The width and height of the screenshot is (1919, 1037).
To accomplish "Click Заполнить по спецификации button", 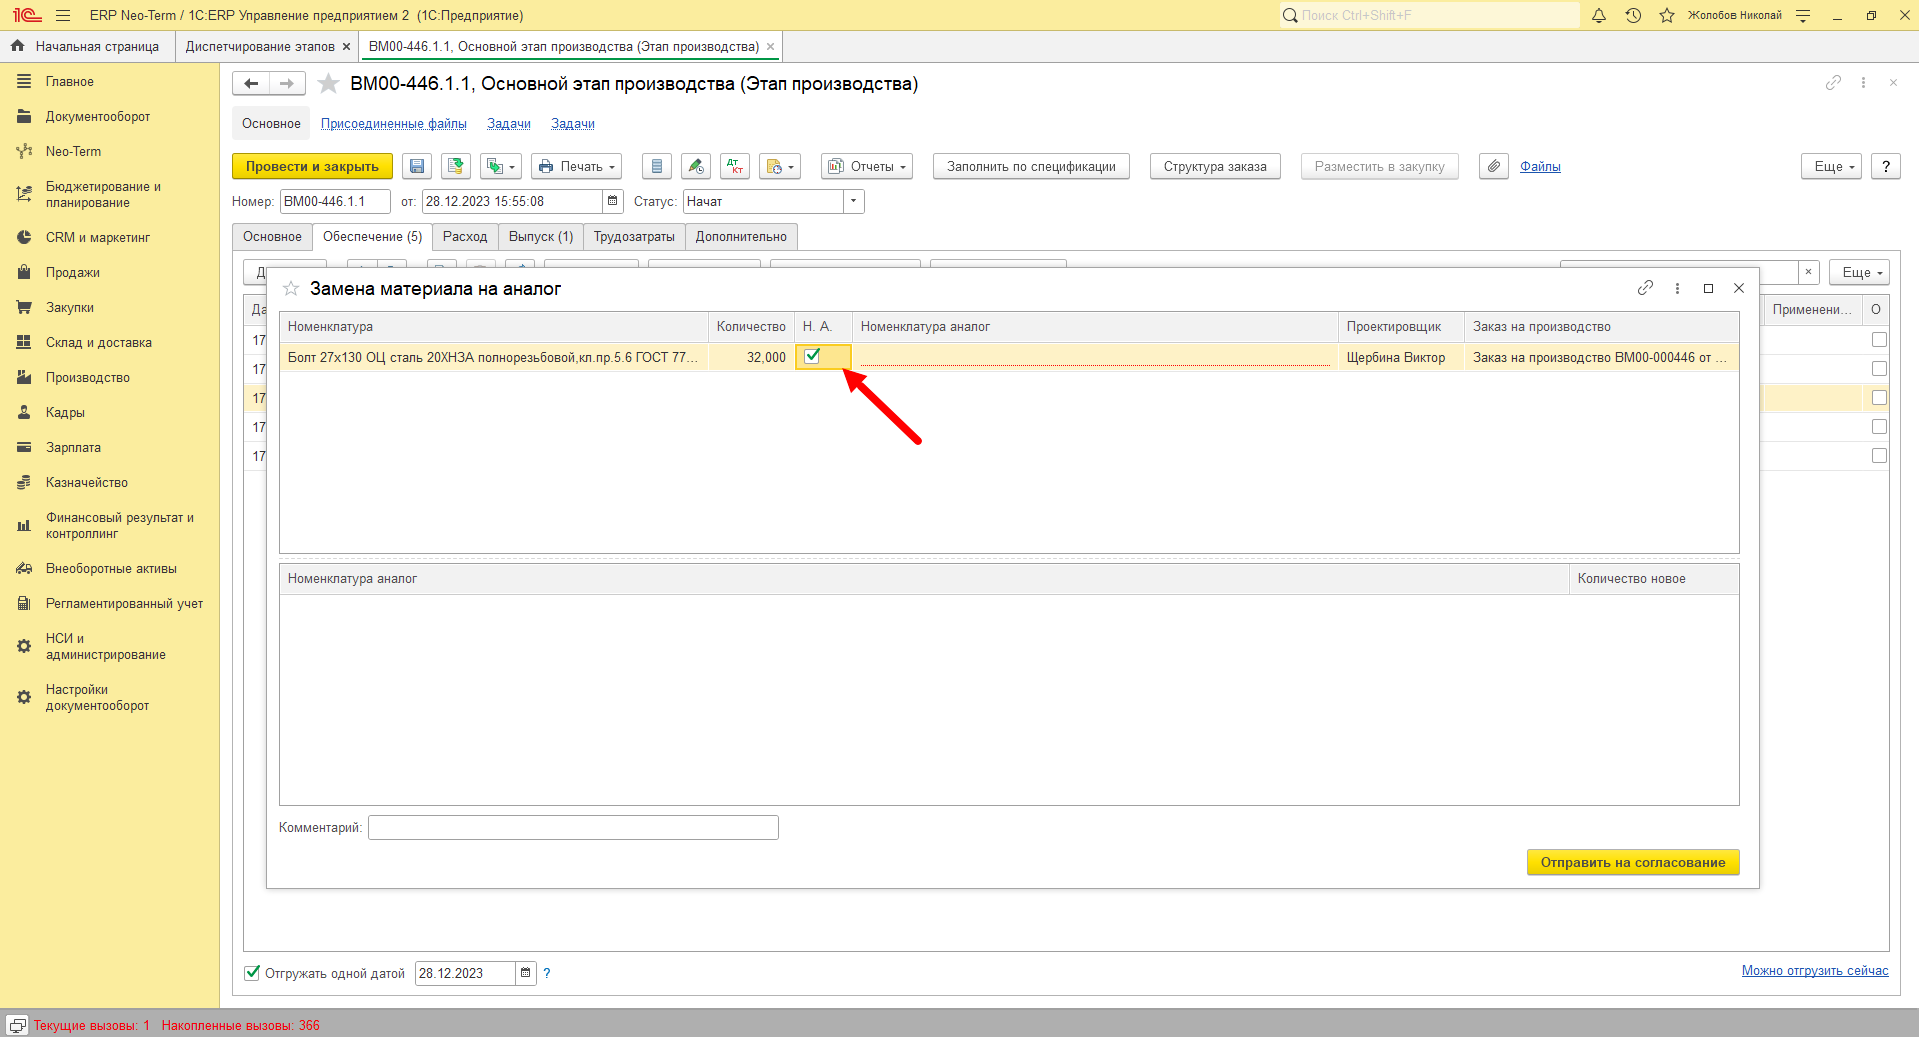I will pos(1031,167).
